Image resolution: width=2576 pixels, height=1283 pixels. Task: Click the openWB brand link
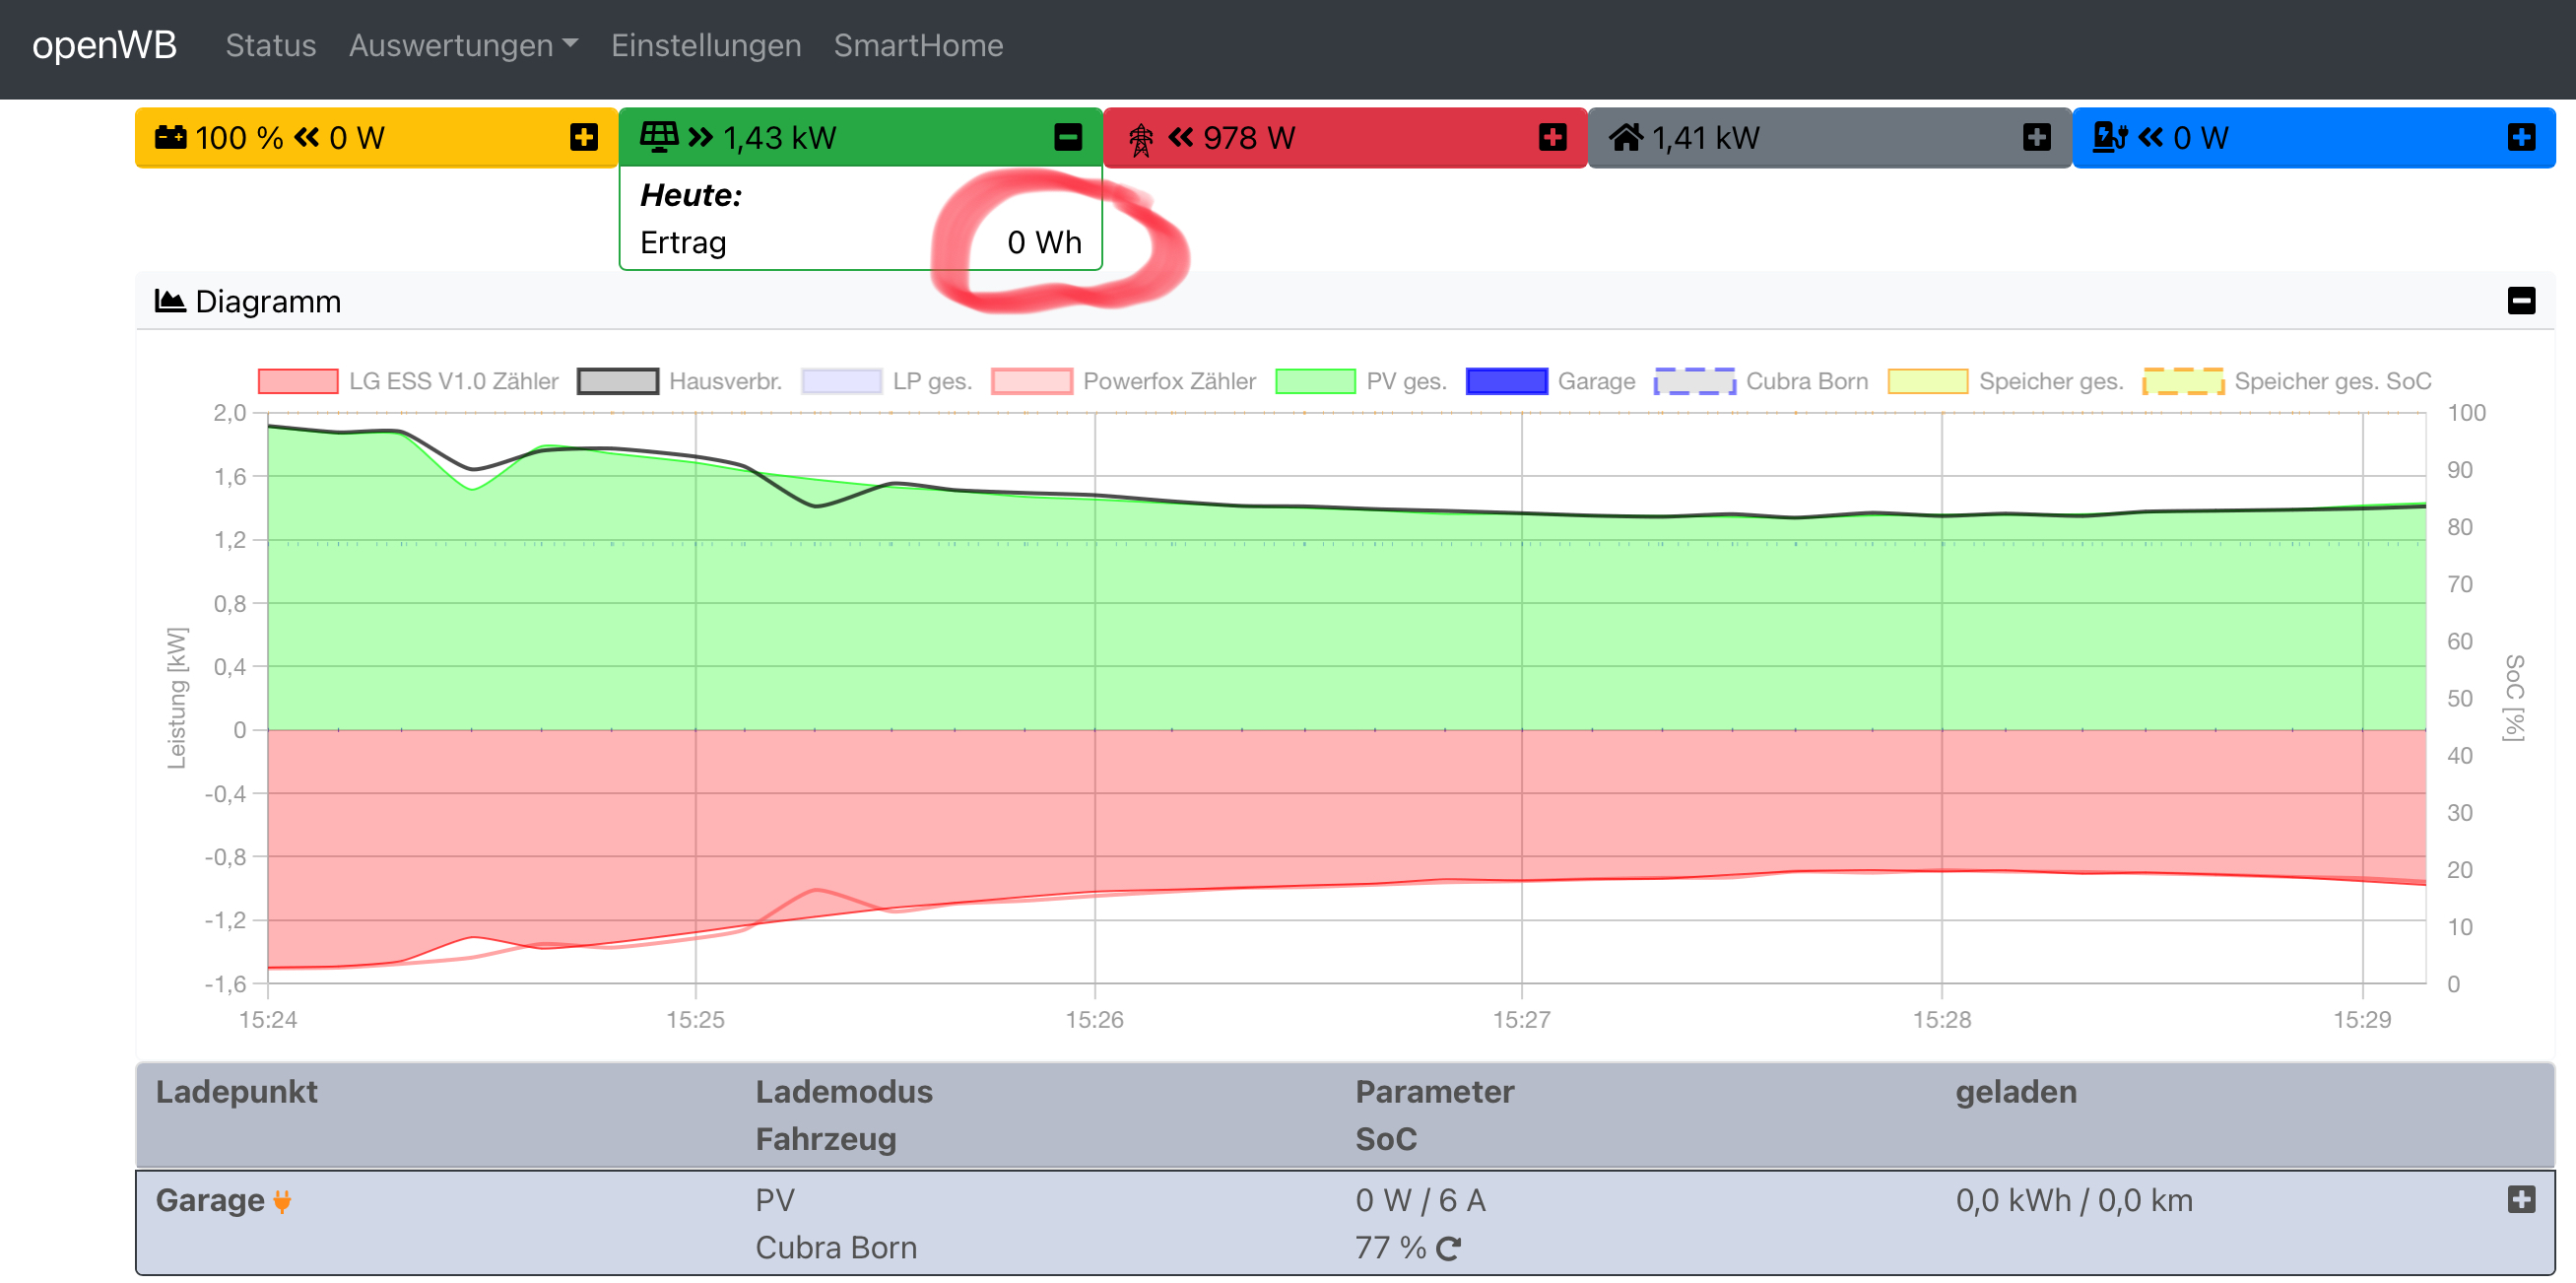pos(104,45)
